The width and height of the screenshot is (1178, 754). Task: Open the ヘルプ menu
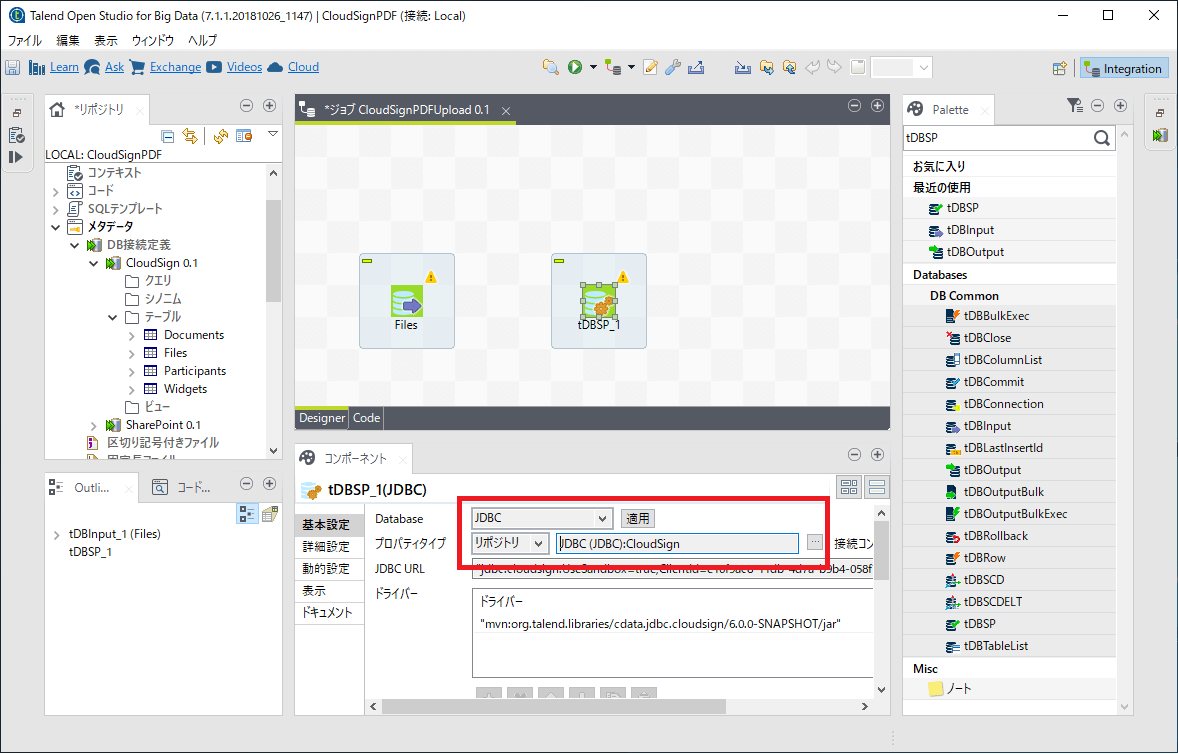[202, 41]
